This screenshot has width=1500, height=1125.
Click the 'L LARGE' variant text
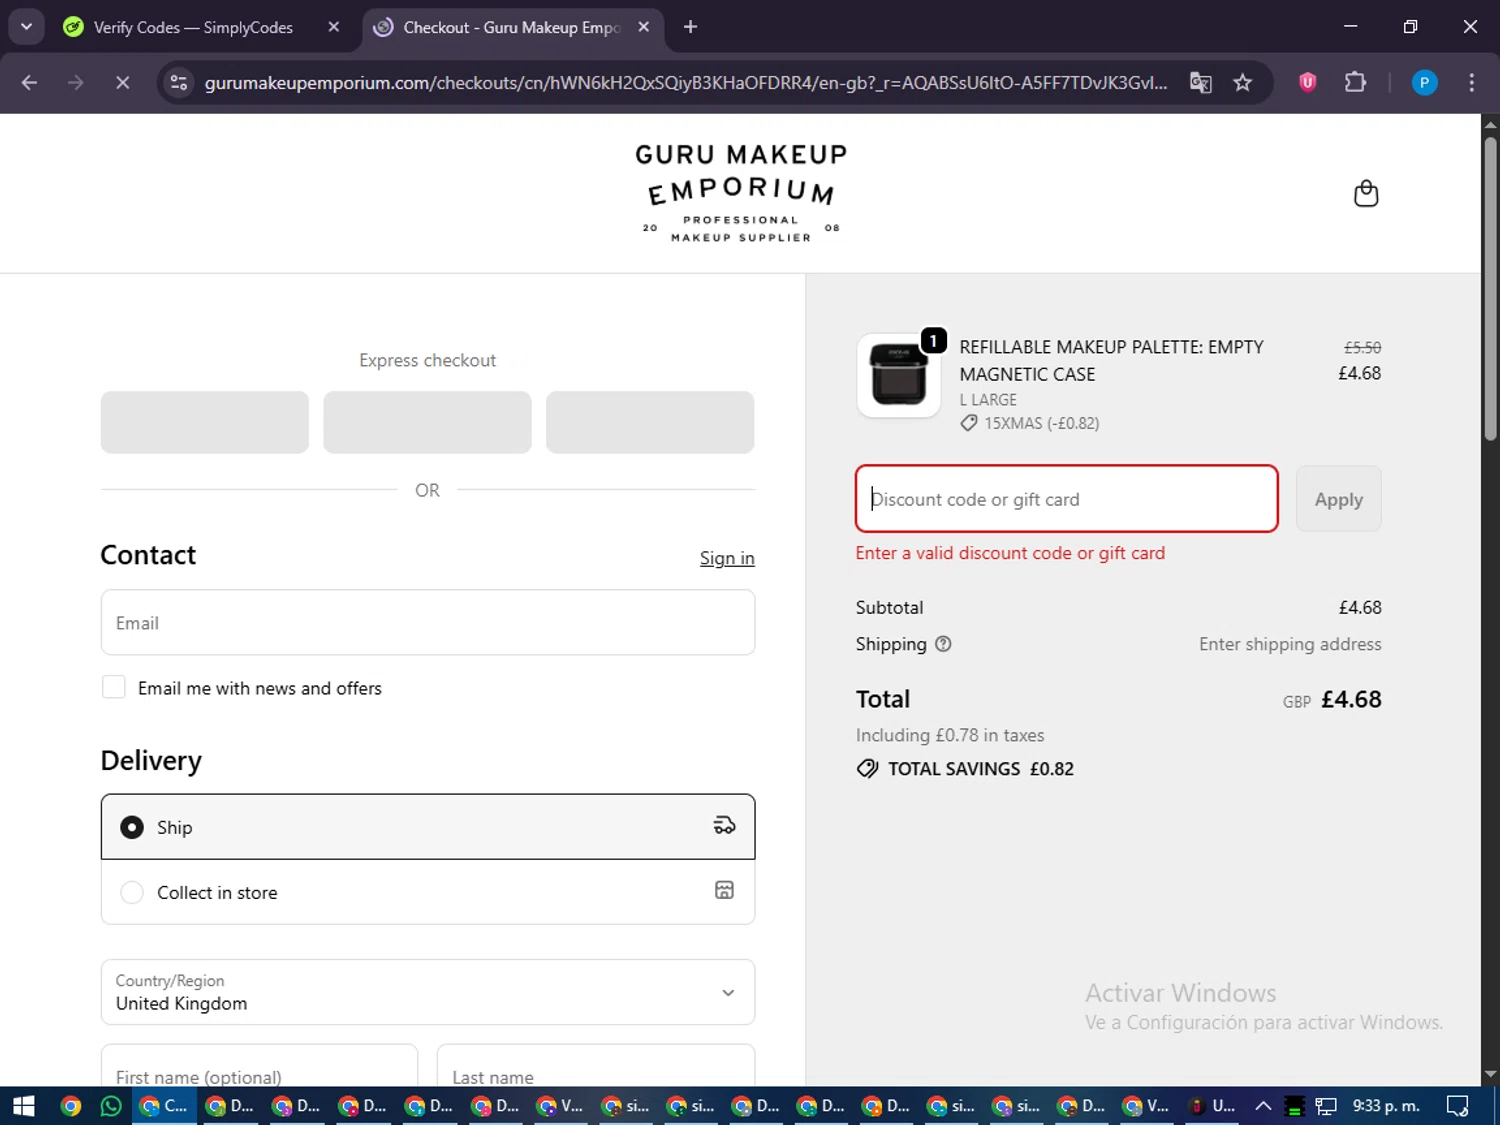pyautogui.click(x=988, y=399)
